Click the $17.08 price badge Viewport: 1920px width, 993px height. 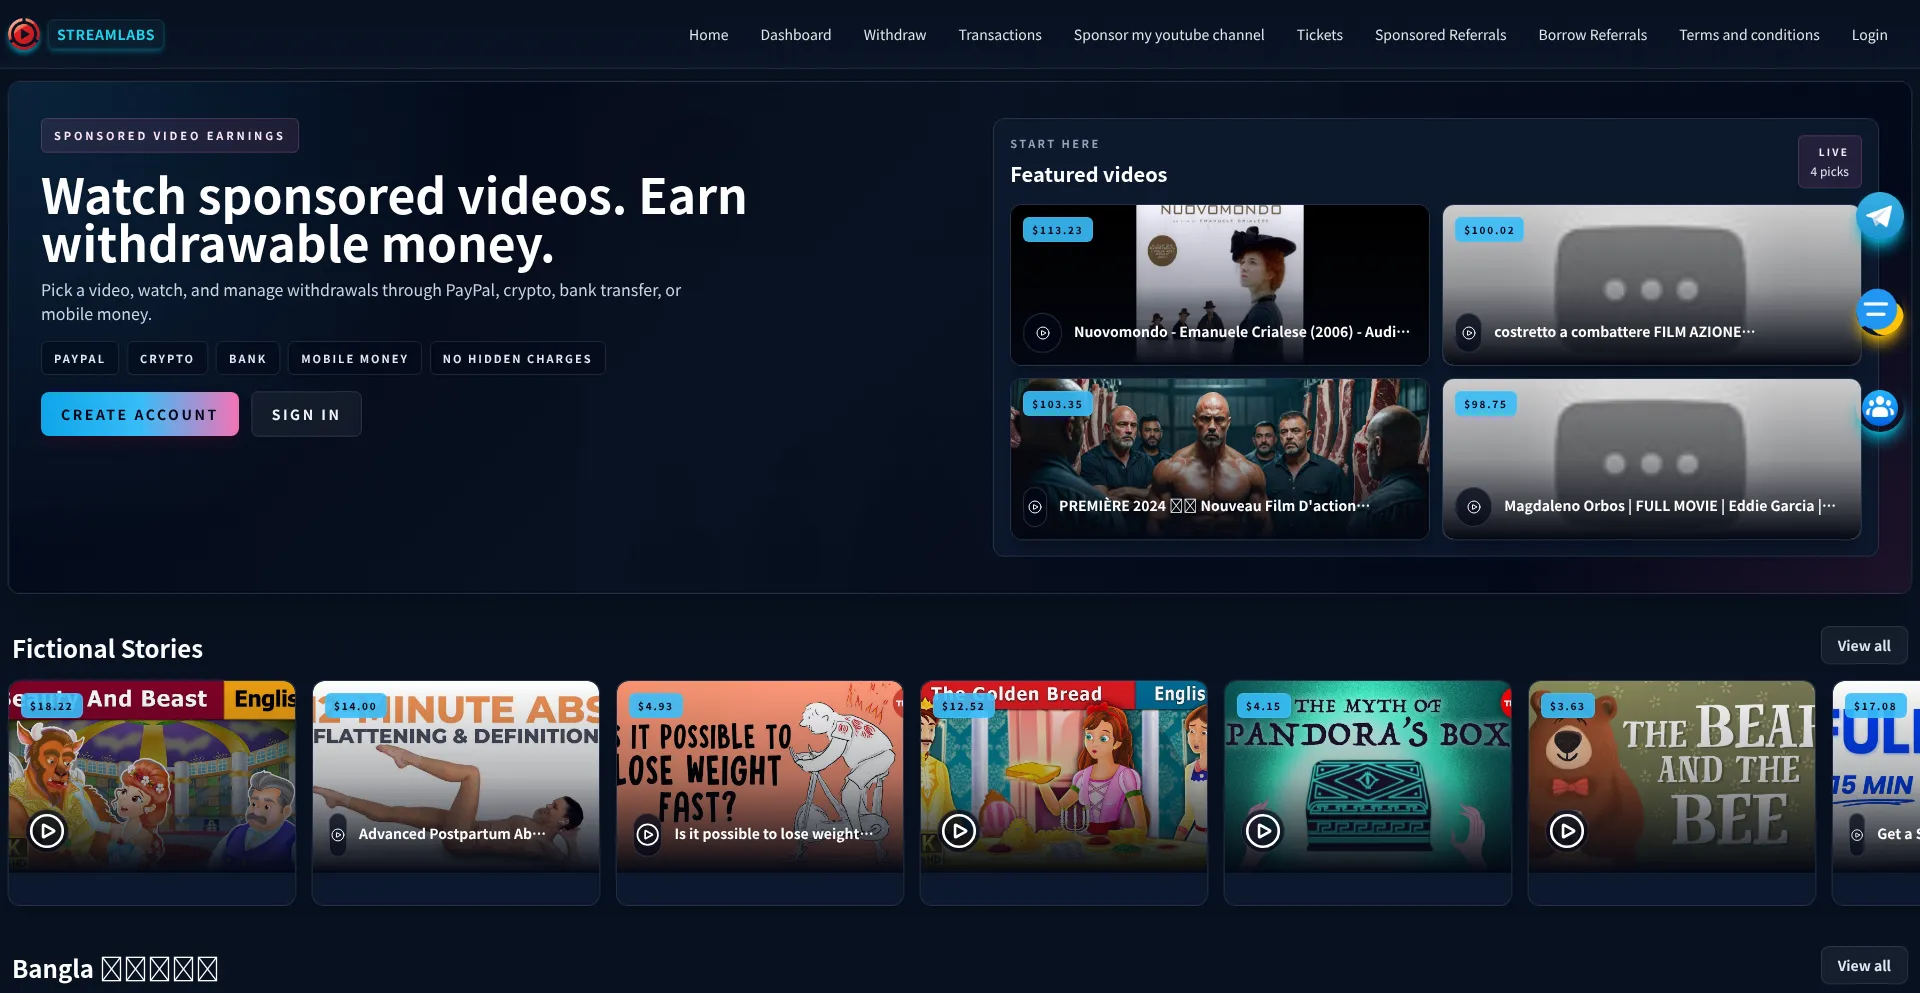[1875, 706]
